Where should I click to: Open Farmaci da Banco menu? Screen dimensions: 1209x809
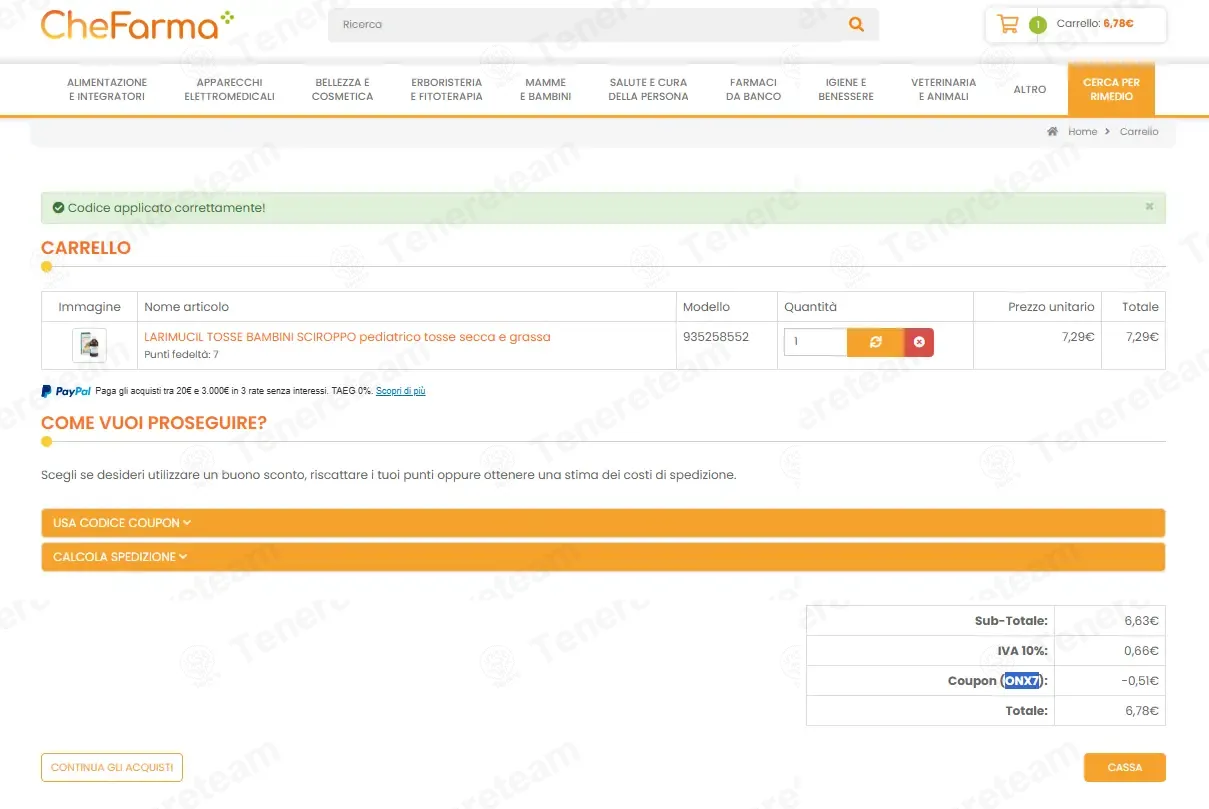pos(753,90)
